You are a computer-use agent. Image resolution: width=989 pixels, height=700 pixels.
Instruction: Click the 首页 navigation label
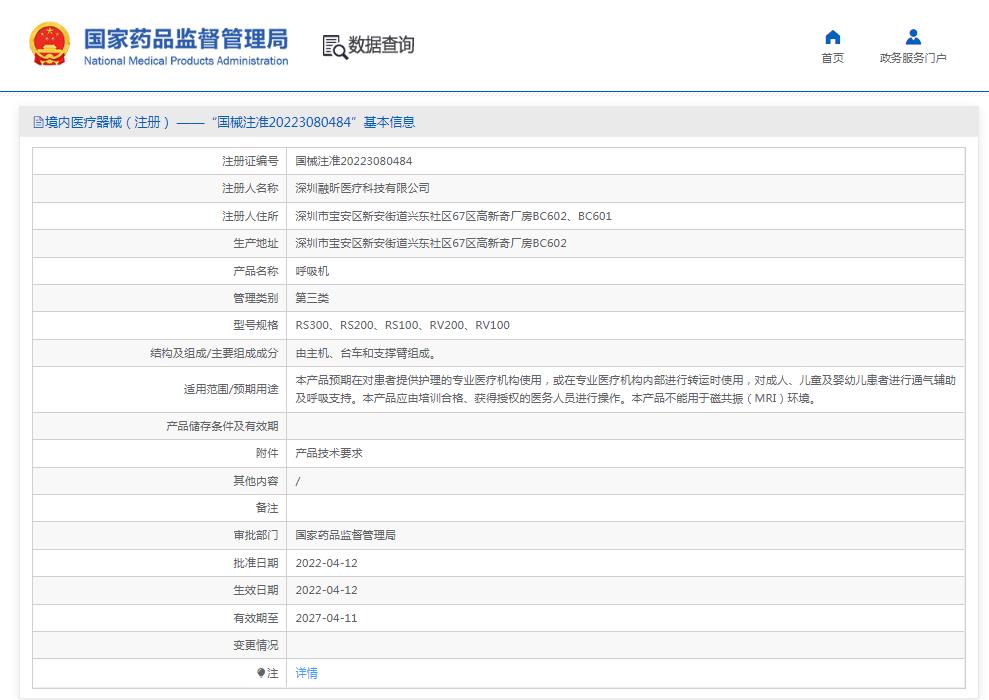(833, 58)
